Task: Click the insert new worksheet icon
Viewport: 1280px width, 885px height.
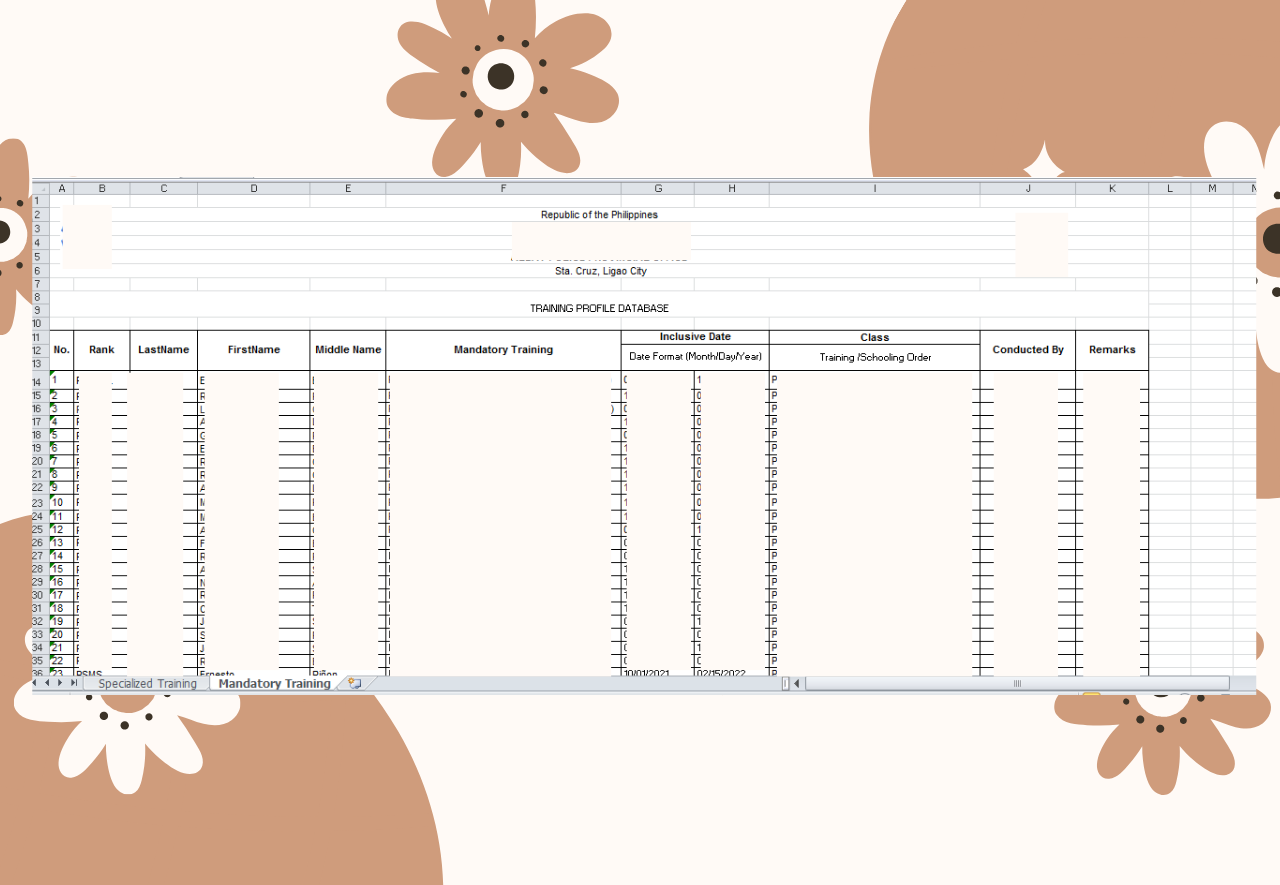Action: tap(354, 684)
